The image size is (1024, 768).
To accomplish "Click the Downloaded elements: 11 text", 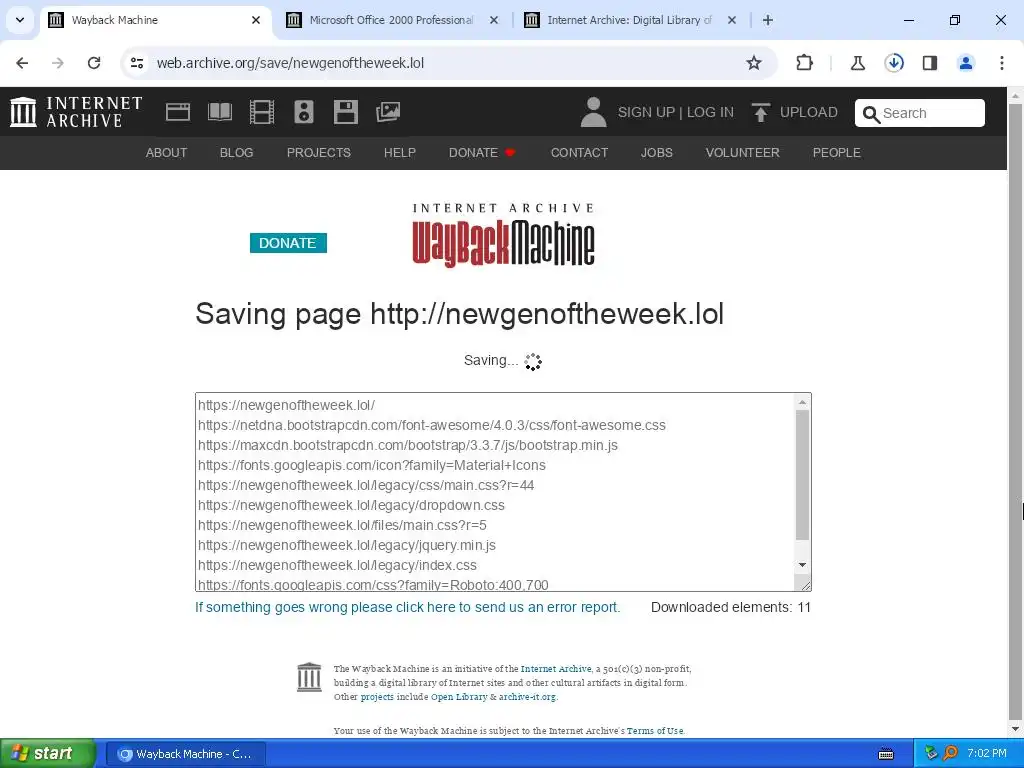I will [x=731, y=607].
